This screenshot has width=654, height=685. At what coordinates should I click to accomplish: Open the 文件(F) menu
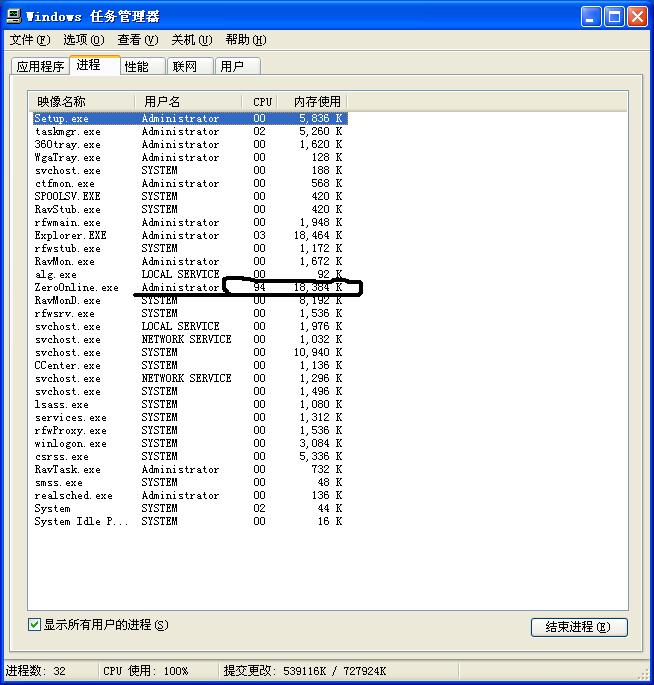30,40
